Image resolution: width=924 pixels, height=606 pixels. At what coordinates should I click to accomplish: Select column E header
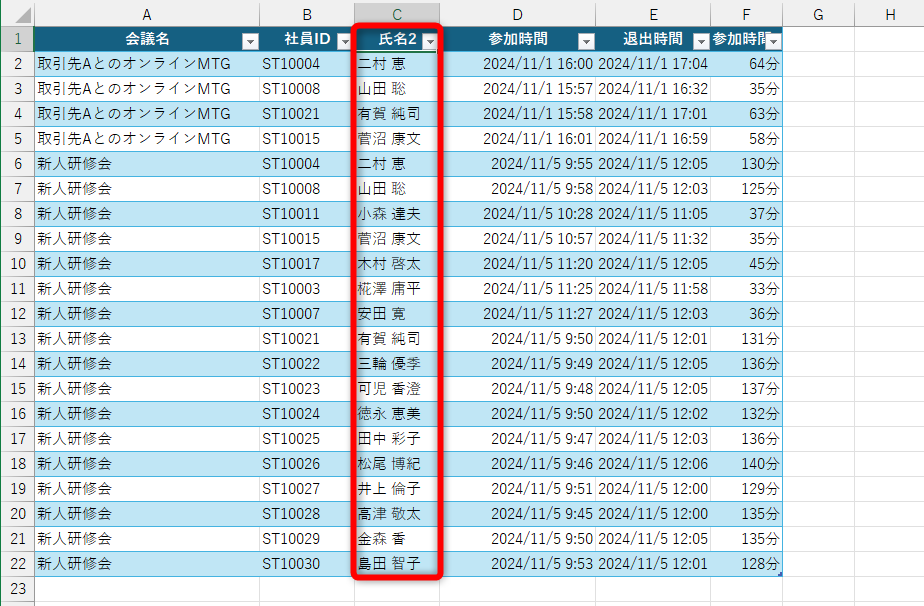click(x=653, y=15)
